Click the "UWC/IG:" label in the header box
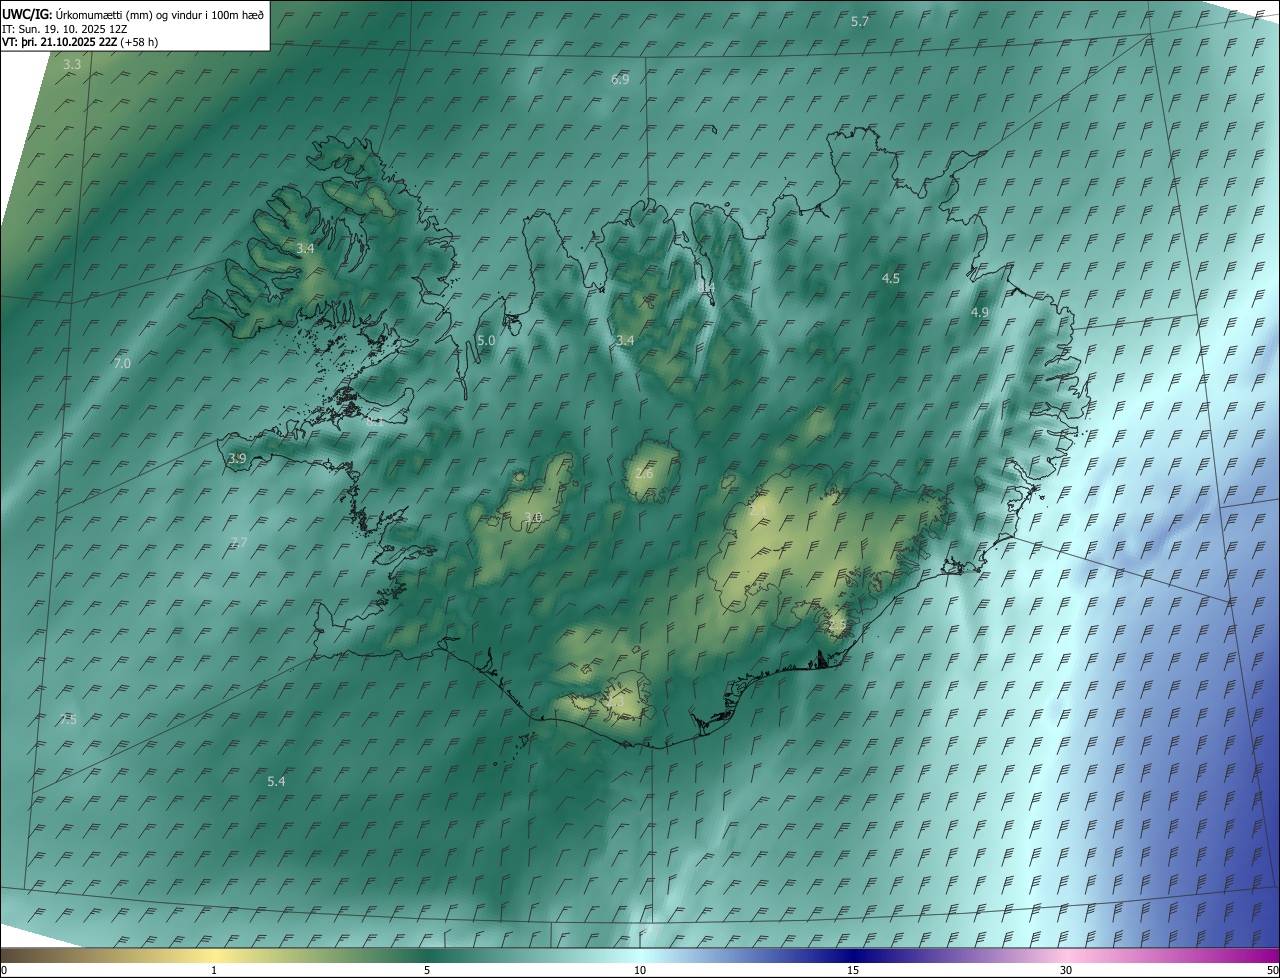Screen dimensions: 1280x978 pos(26,15)
